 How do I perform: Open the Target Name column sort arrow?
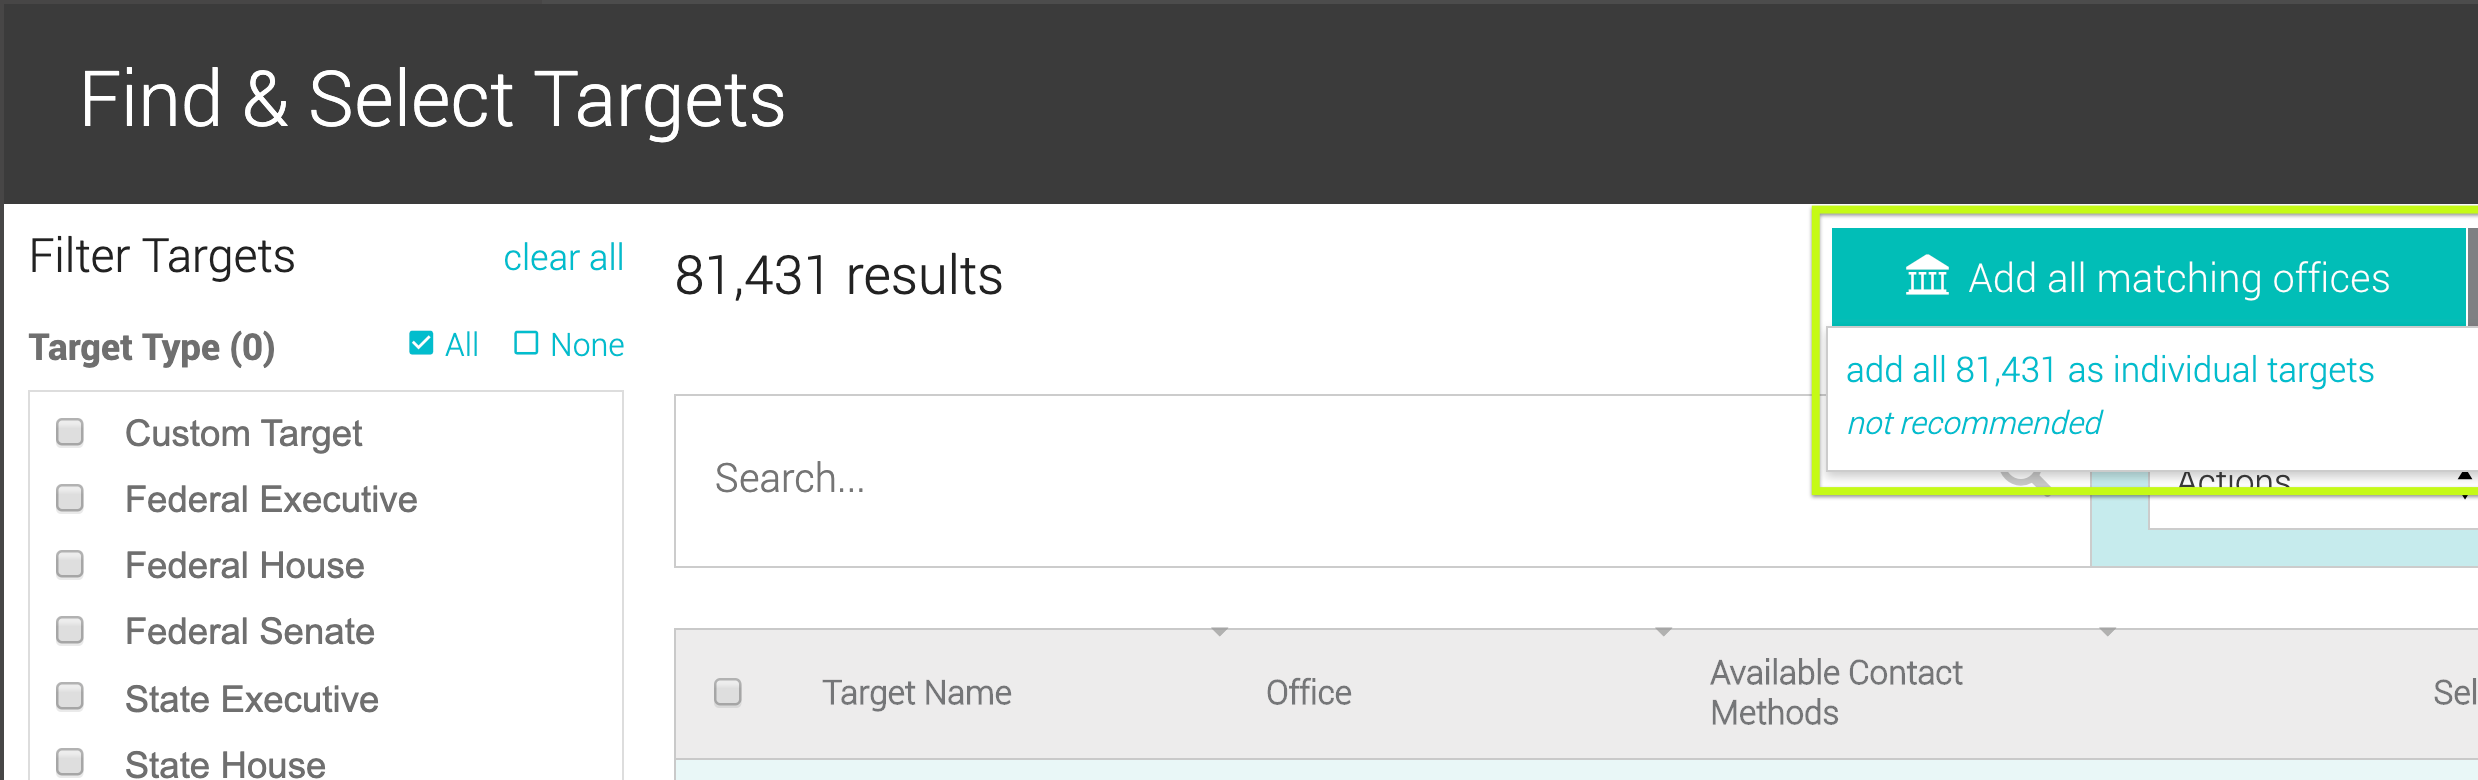[x=1219, y=632]
